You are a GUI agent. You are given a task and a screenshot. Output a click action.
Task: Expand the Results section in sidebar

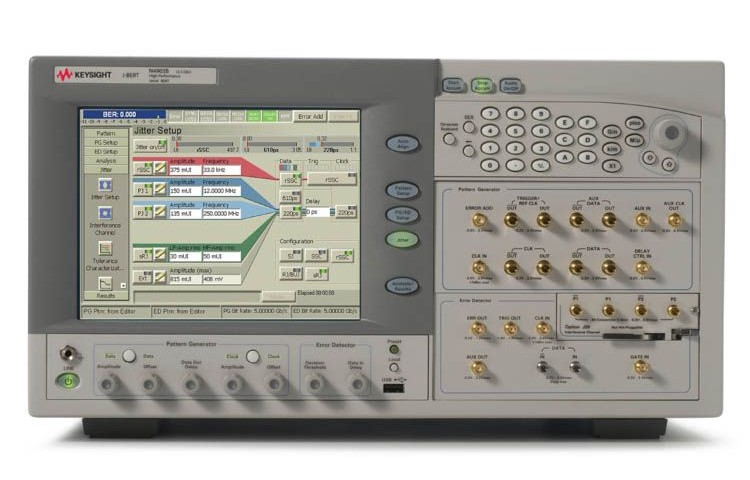click(x=105, y=295)
